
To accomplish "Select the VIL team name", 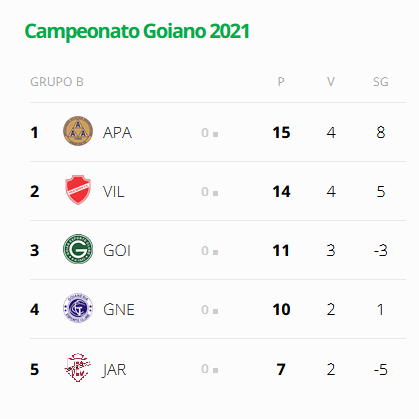I will coord(114,192).
